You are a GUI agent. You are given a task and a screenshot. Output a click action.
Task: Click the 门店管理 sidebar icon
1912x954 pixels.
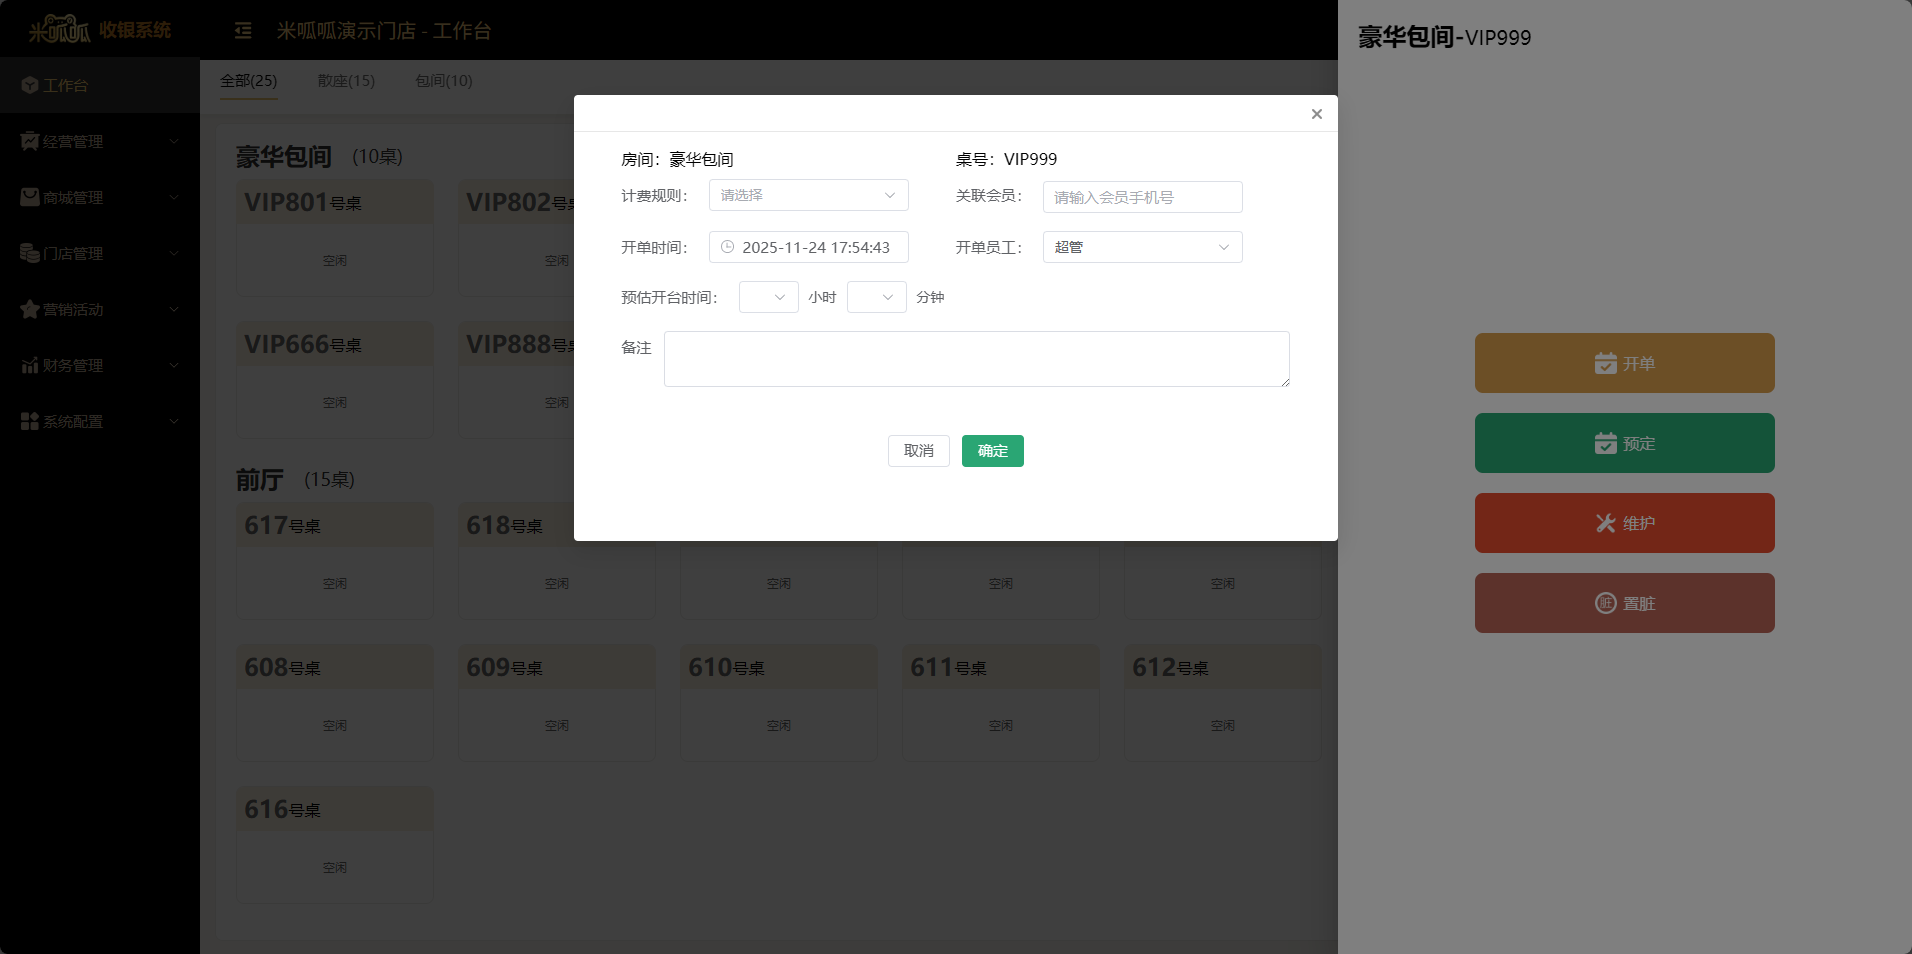pyautogui.click(x=30, y=254)
